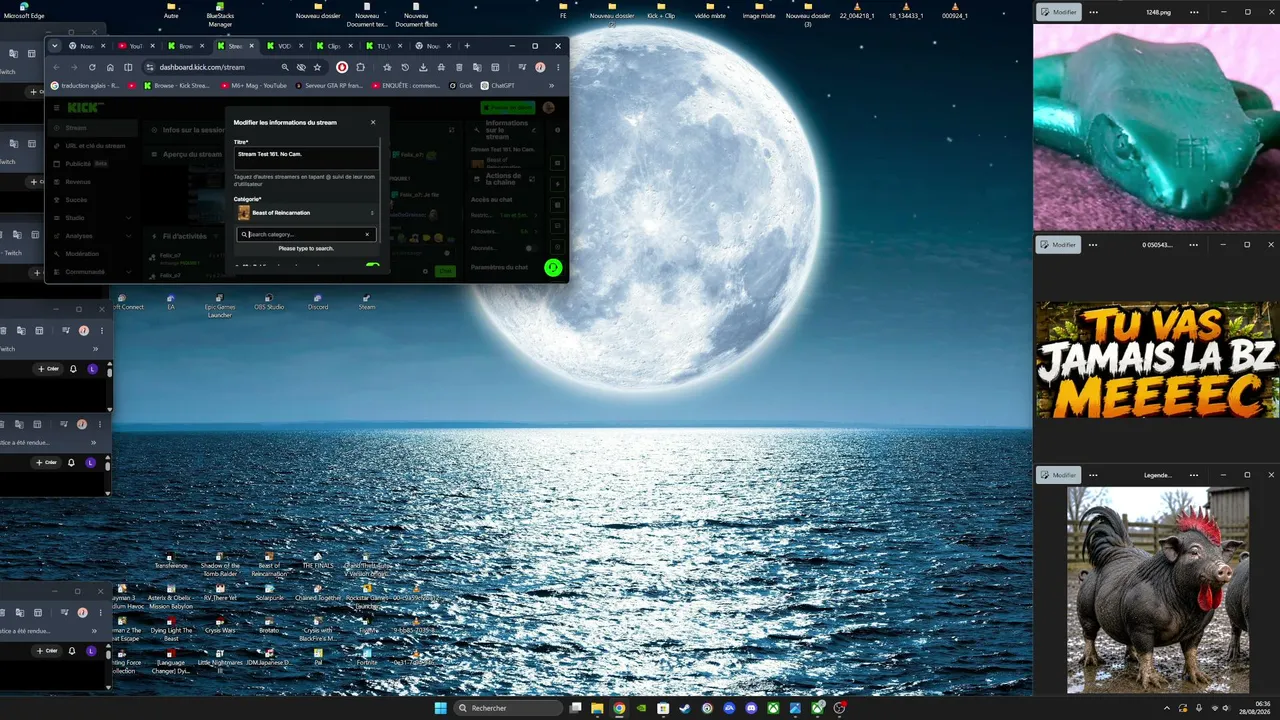Close the stream info modal
The height and width of the screenshot is (720, 1280).
[373, 122]
